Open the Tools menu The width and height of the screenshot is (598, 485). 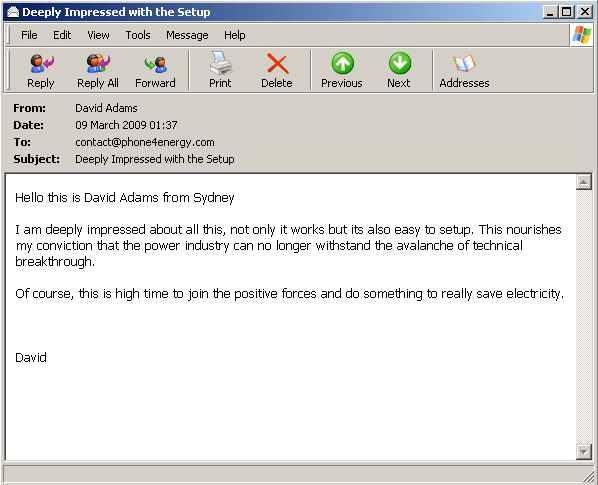[x=138, y=35]
